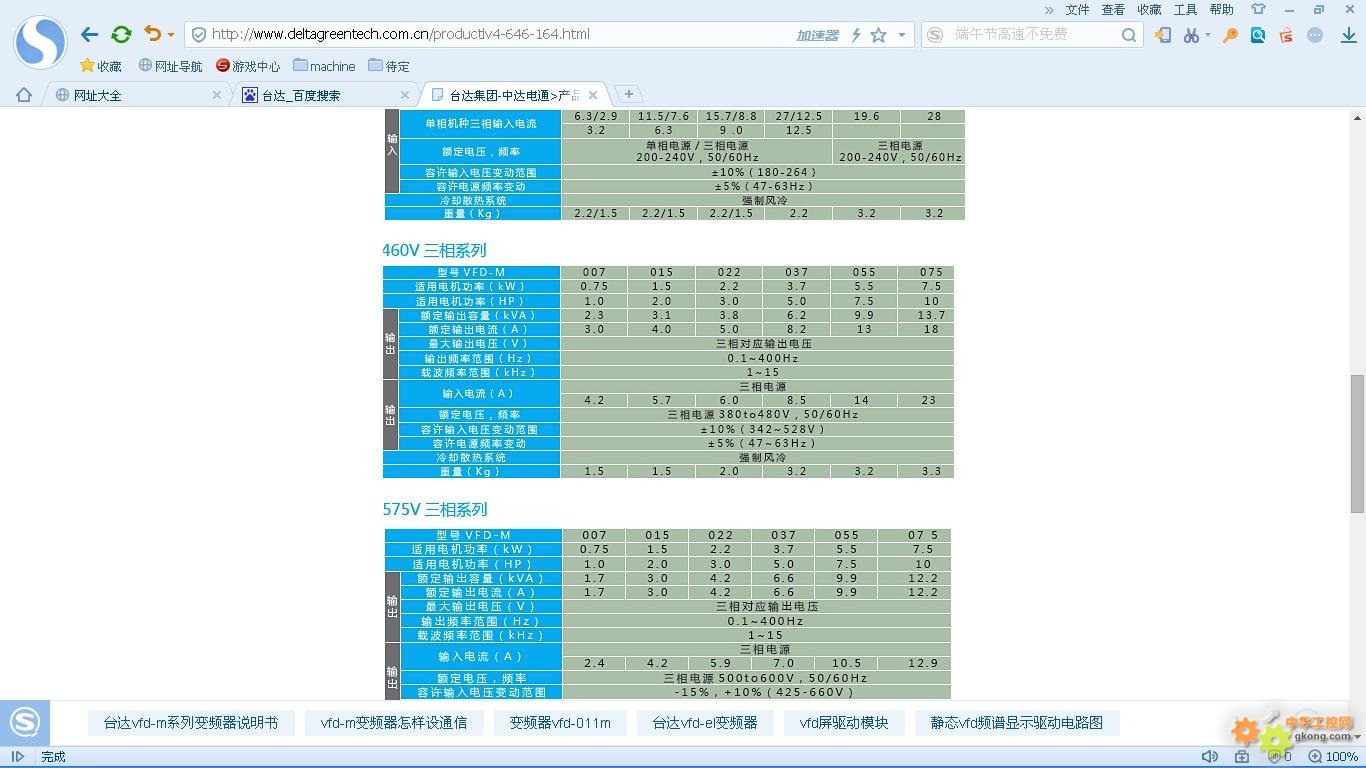The width and height of the screenshot is (1366, 768).
Task: Click 型号 VFD-M header in 460V table
Action: pyautogui.click(x=471, y=272)
